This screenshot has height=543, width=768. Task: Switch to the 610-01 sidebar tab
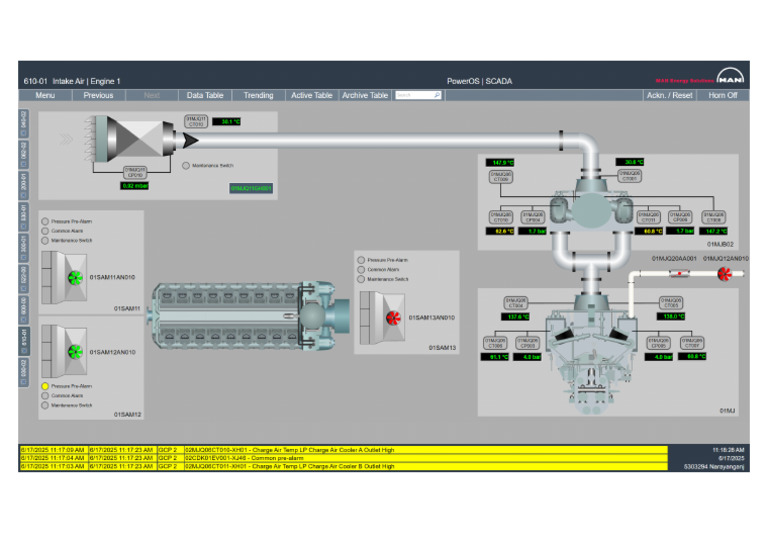coord(24,341)
